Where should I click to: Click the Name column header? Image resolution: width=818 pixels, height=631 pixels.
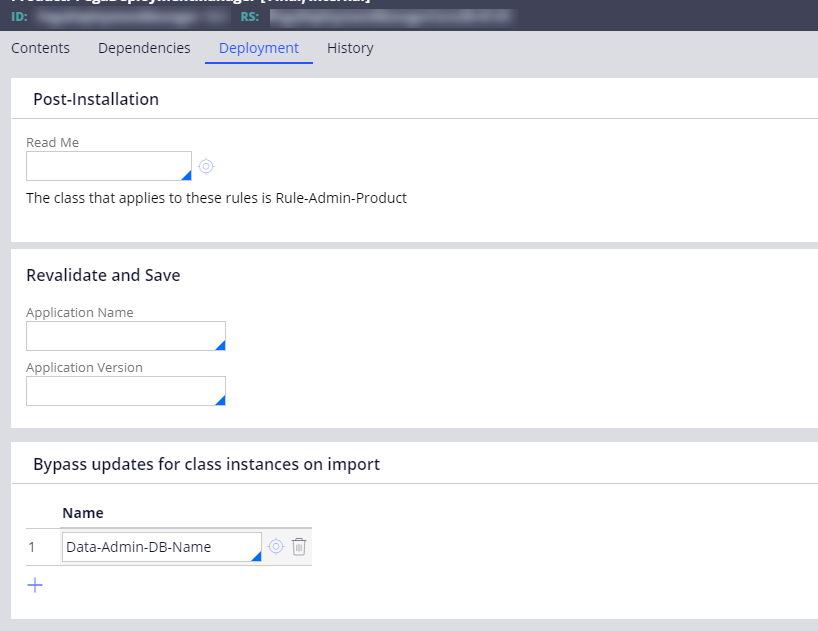[x=83, y=513]
